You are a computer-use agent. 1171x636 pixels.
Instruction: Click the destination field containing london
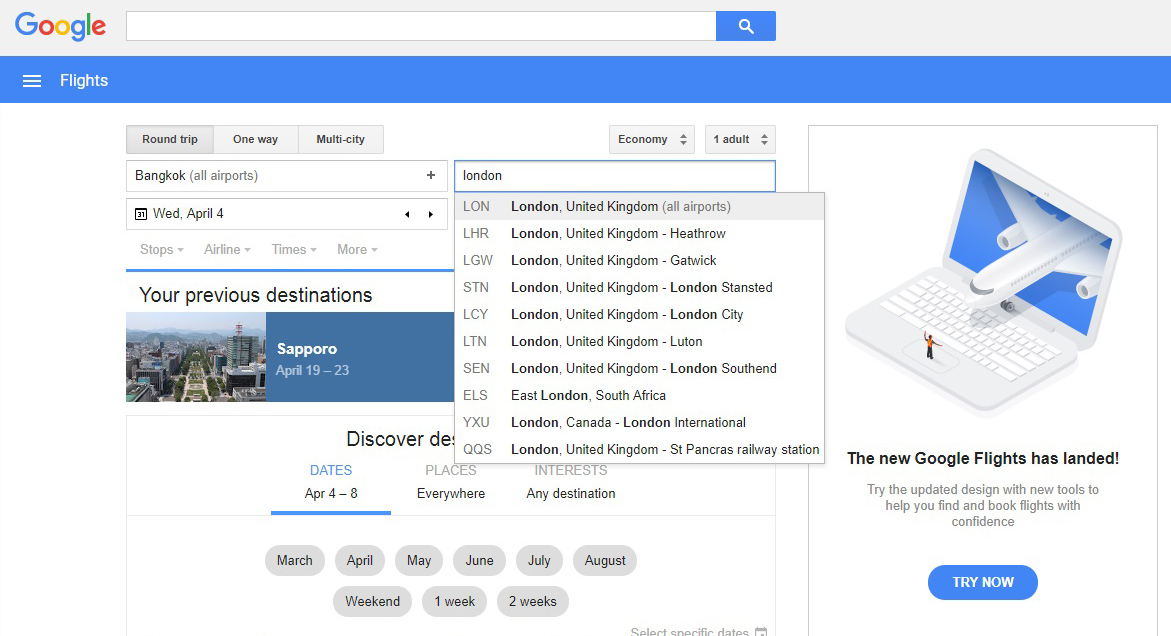615,176
